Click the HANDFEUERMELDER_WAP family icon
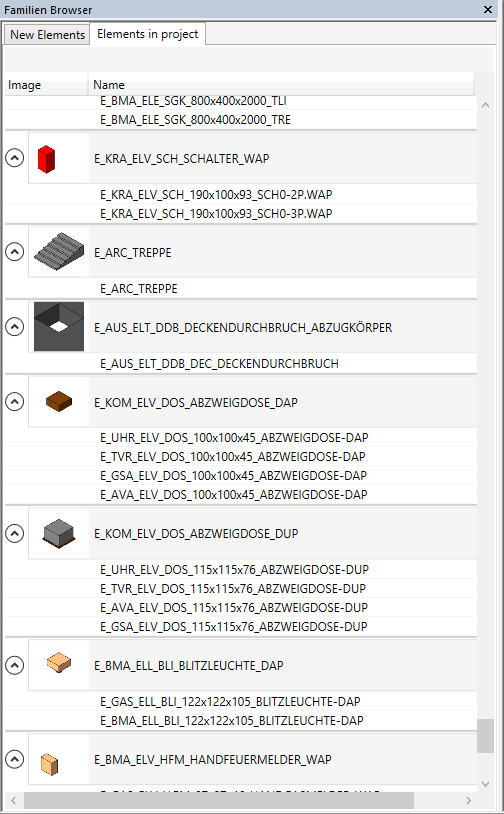 50,764
